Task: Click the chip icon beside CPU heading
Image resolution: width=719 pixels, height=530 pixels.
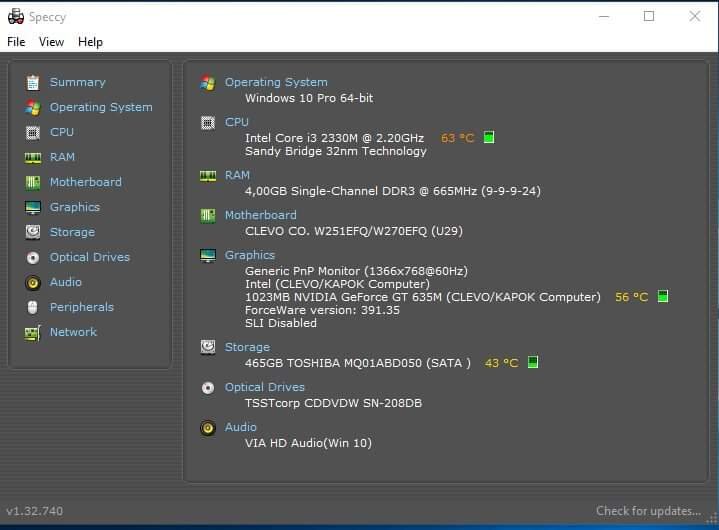Action: 208,123
